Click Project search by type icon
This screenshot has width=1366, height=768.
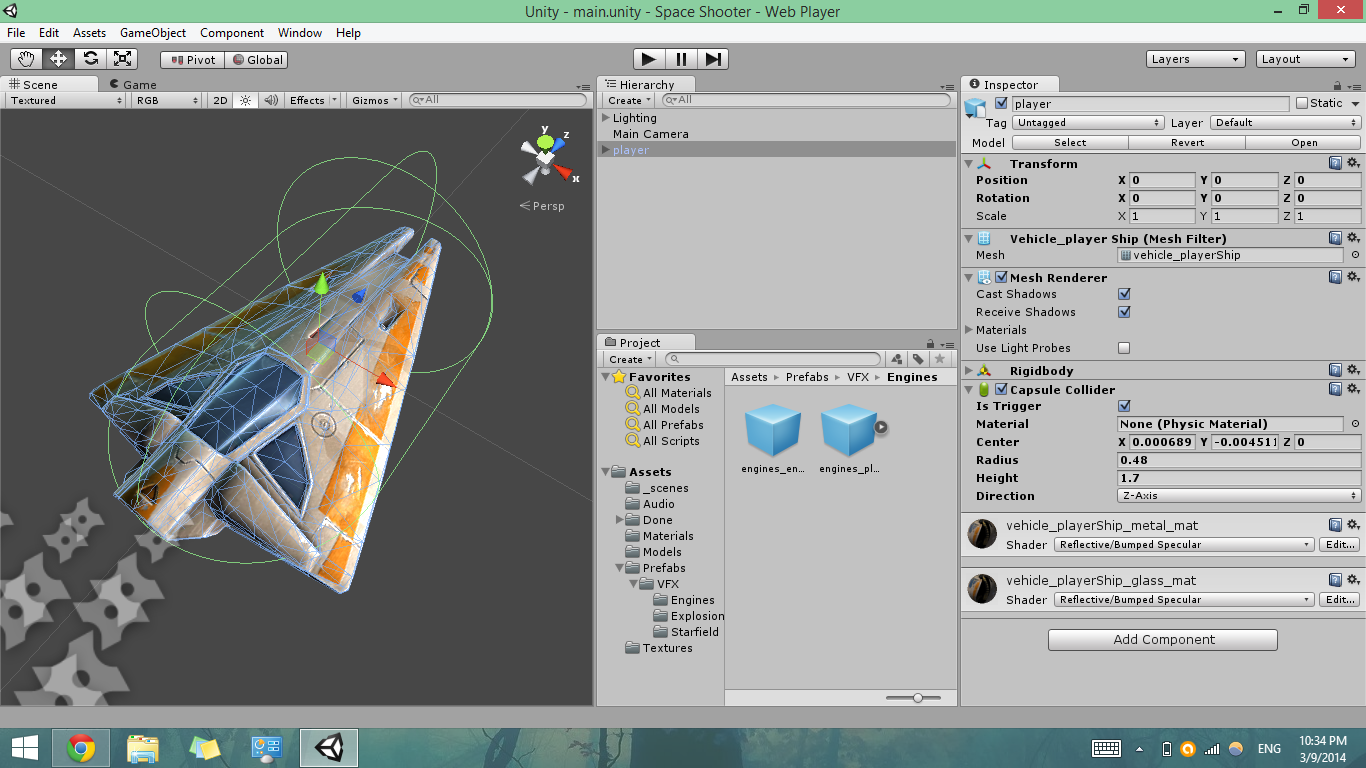pyautogui.click(x=897, y=359)
